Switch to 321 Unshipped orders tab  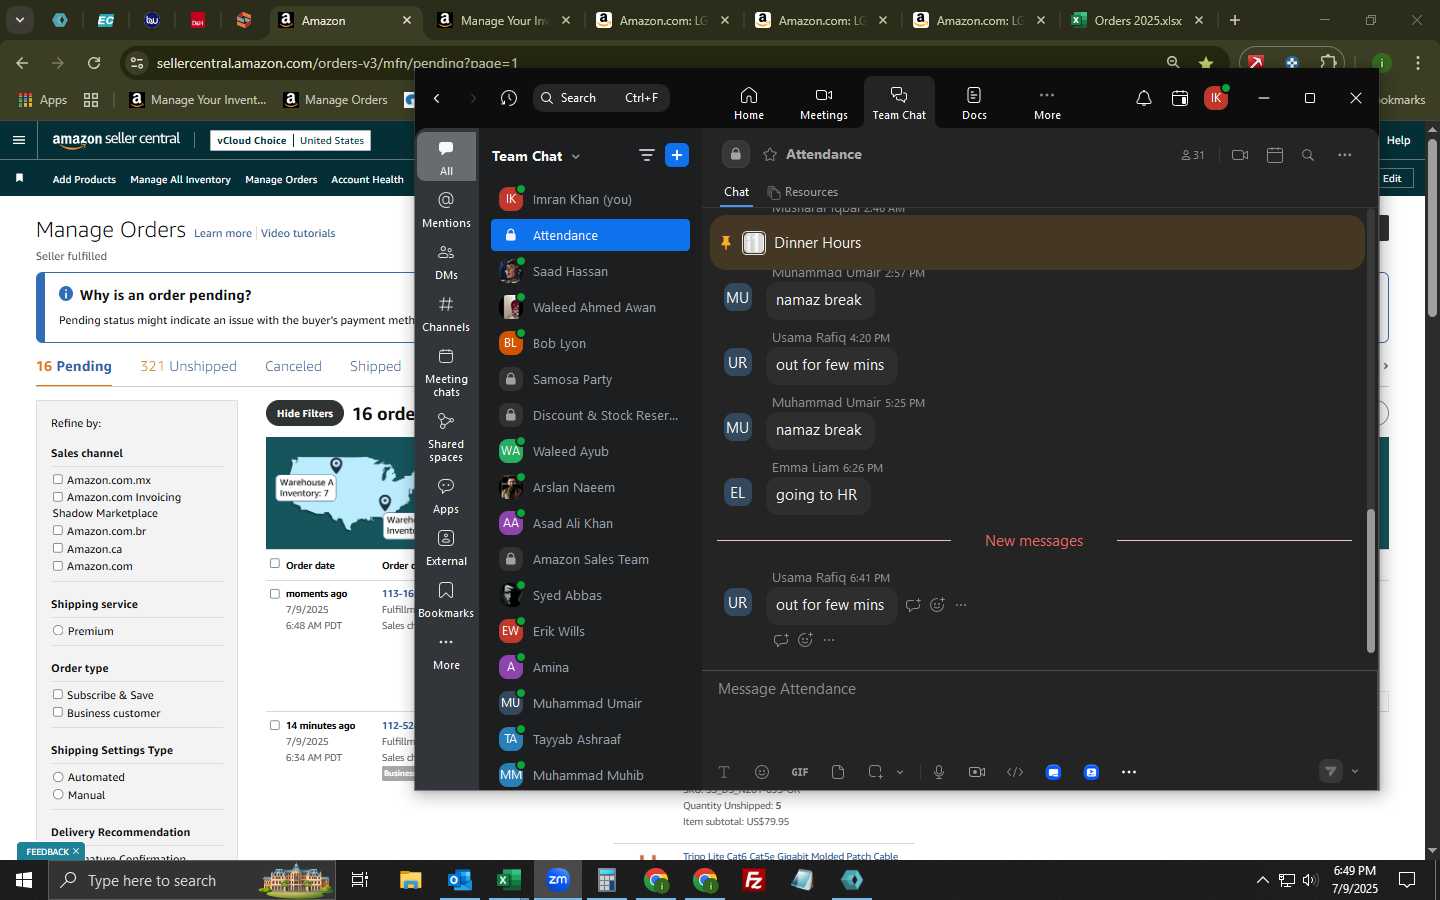click(x=188, y=366)
